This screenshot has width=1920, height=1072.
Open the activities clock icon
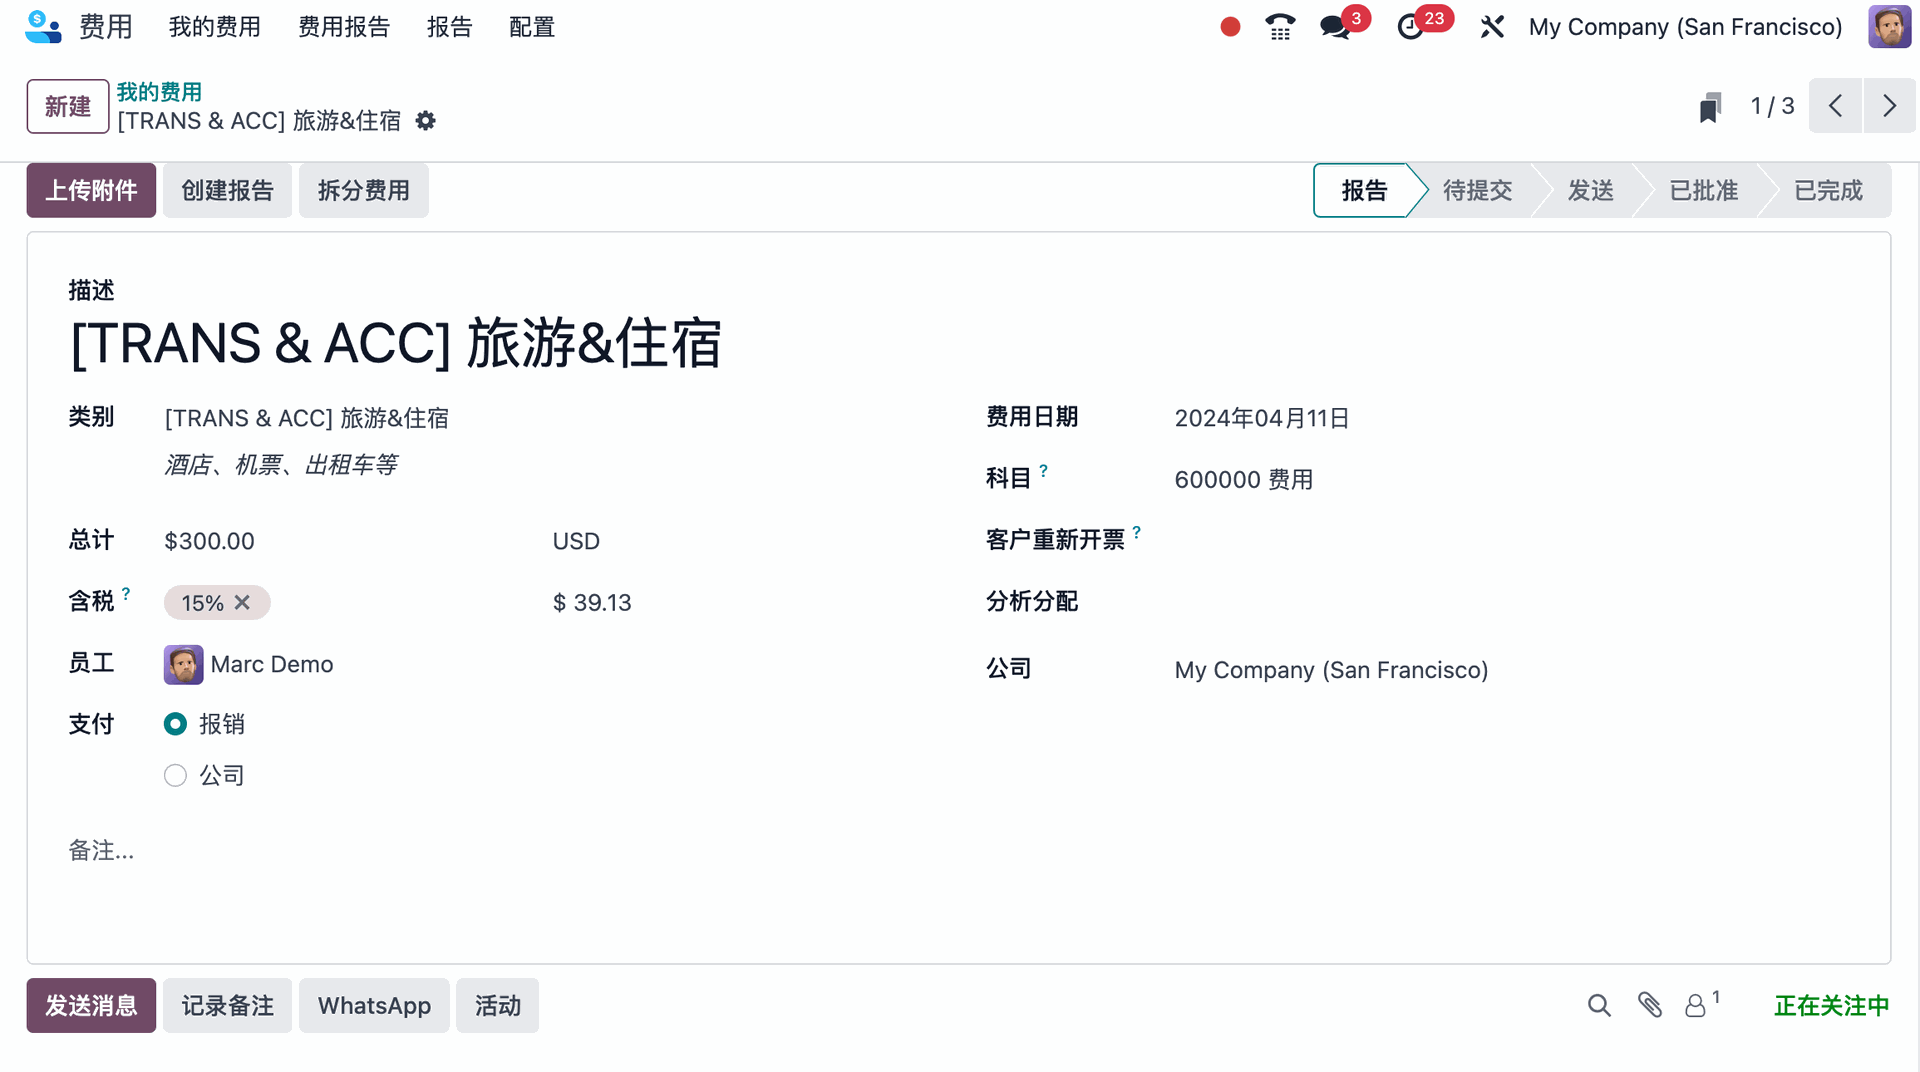click(1410, 27)
